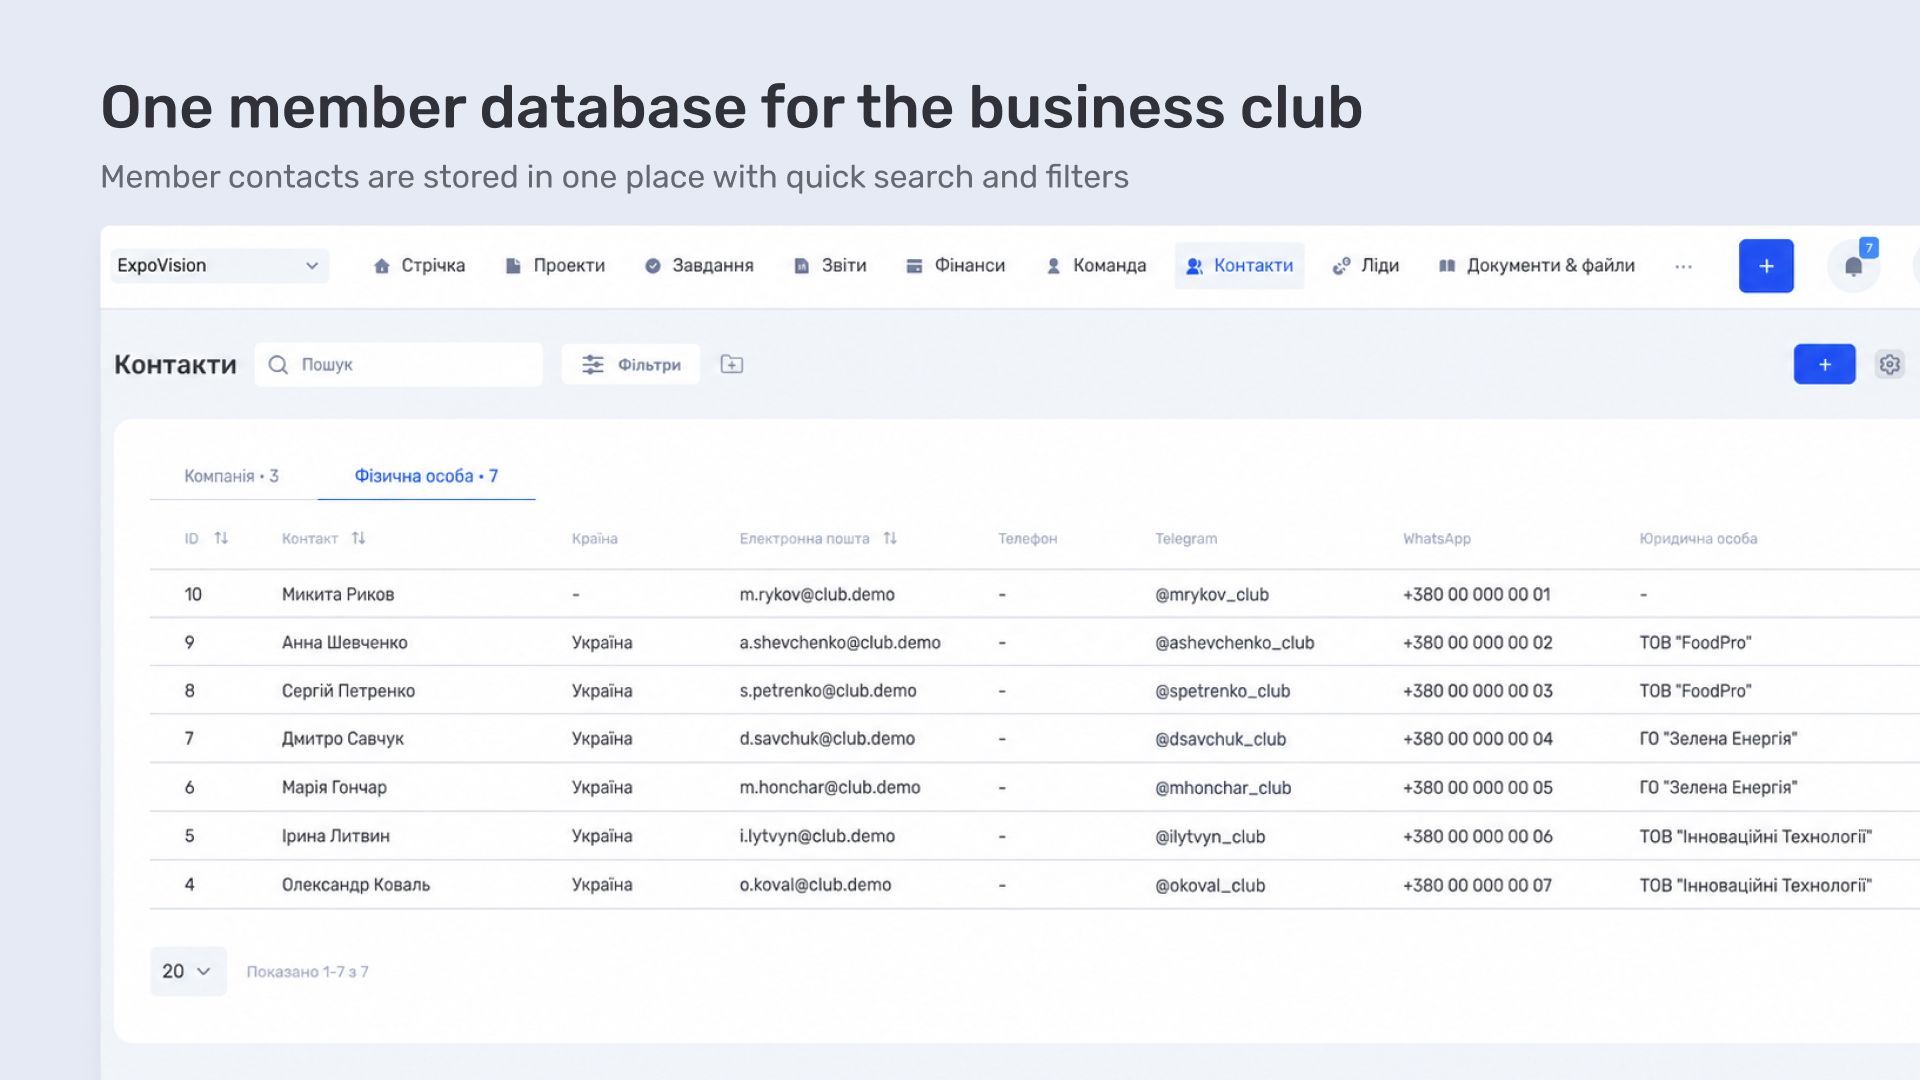Click WhatsApp number +380 00 000 00 01

(1476, 595)
